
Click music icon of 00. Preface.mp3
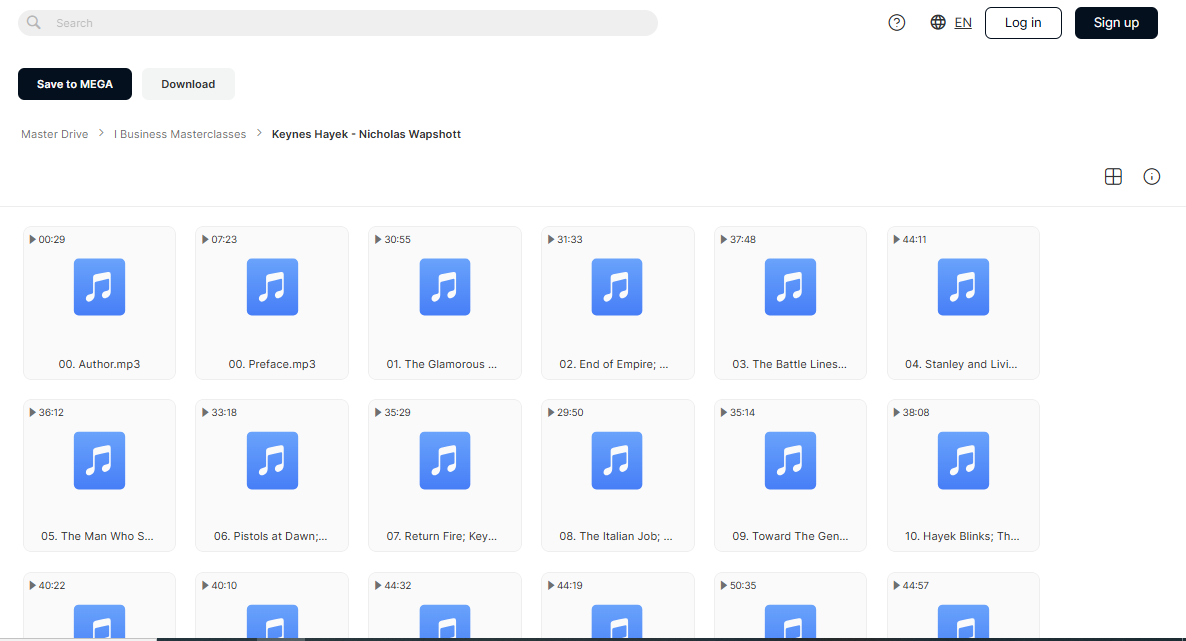pyautogui.click(x=272, y=287)
